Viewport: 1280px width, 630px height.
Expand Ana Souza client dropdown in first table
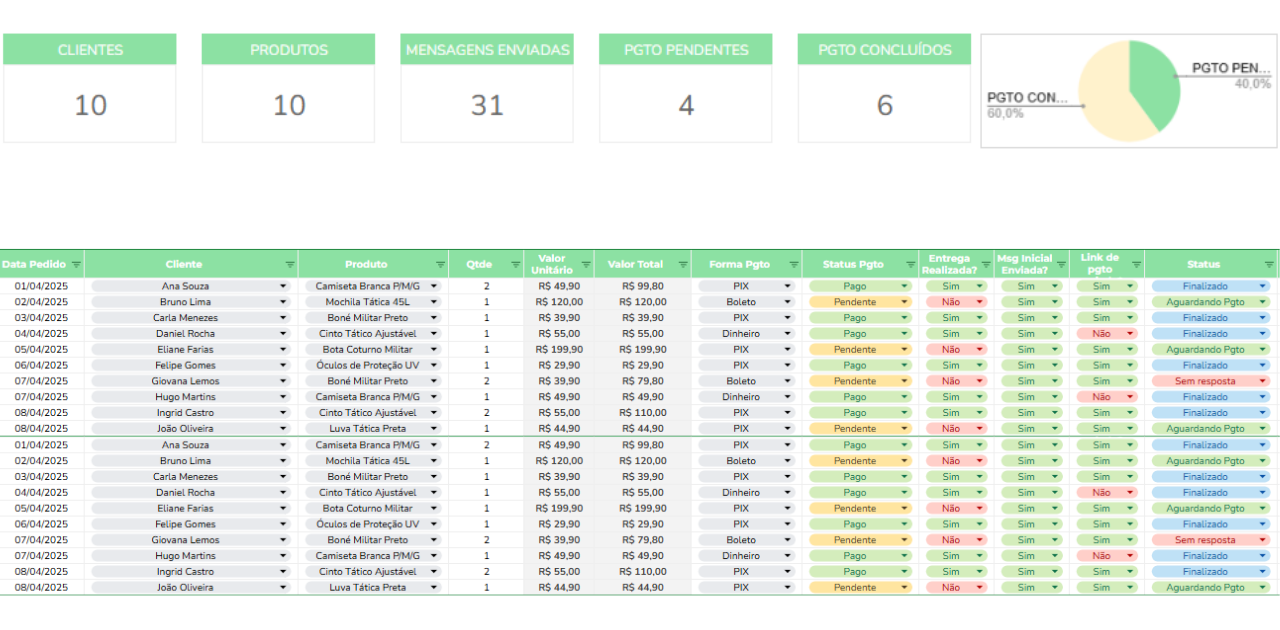point(283,286)
